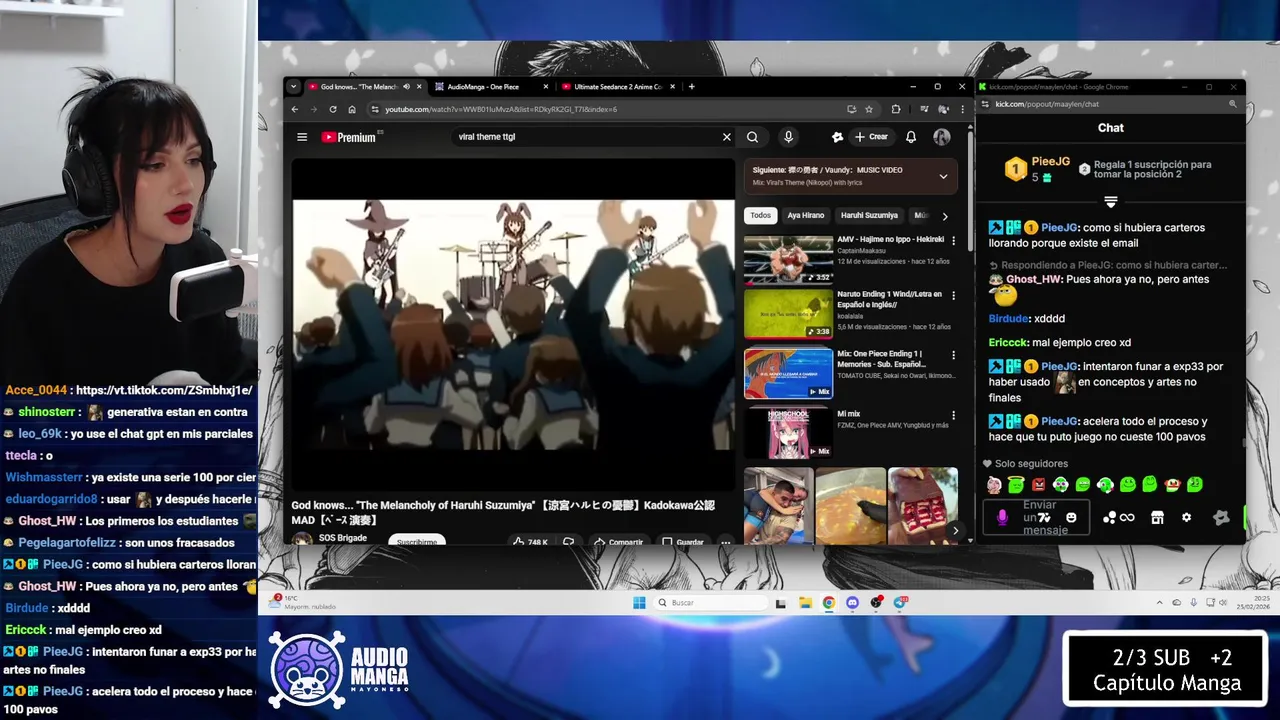
Task: Open Chrome tab search dropdown arrow
Action: 294,87
